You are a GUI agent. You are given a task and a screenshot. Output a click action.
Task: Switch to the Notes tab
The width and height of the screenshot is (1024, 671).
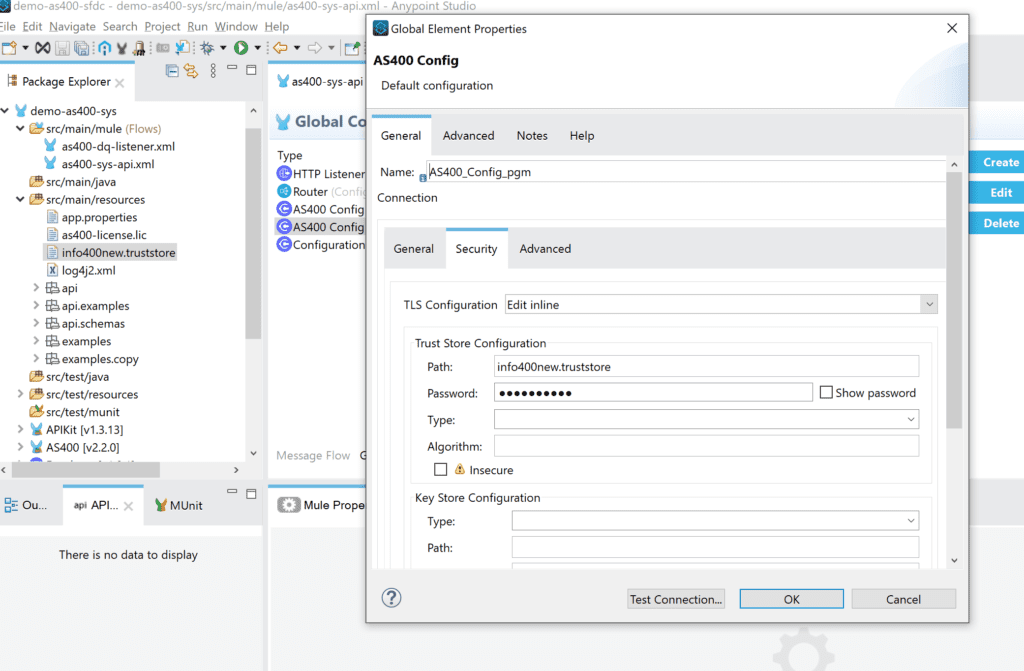[532, 136]
